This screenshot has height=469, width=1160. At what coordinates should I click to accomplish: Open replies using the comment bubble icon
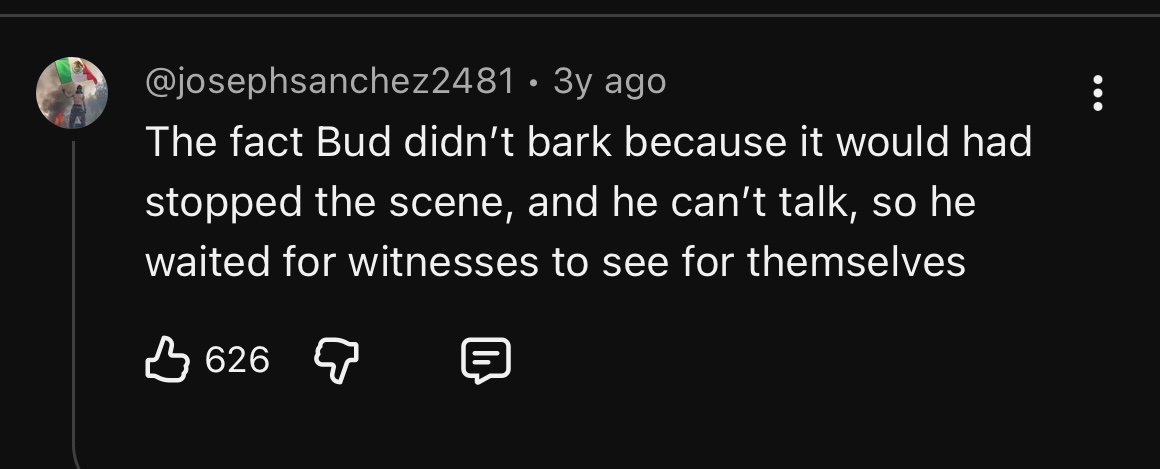tap(485, 360)
